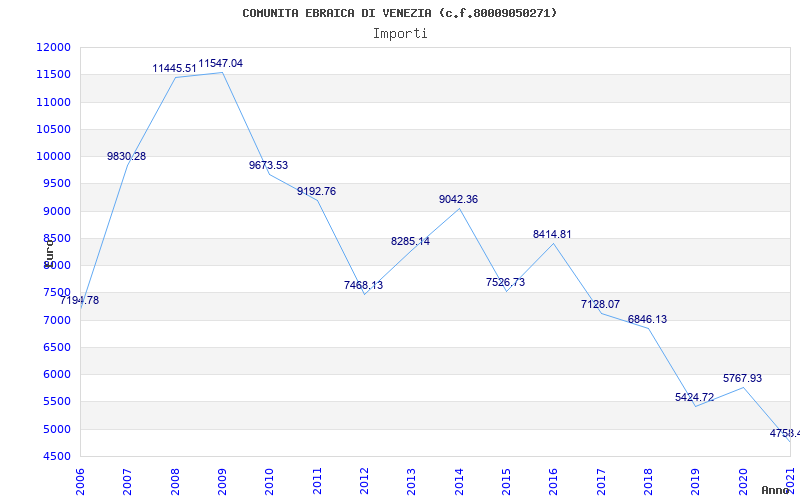Screen dimensions: 800x500
Task: Select the year 2020 axis label
Action: click(743, 481)
